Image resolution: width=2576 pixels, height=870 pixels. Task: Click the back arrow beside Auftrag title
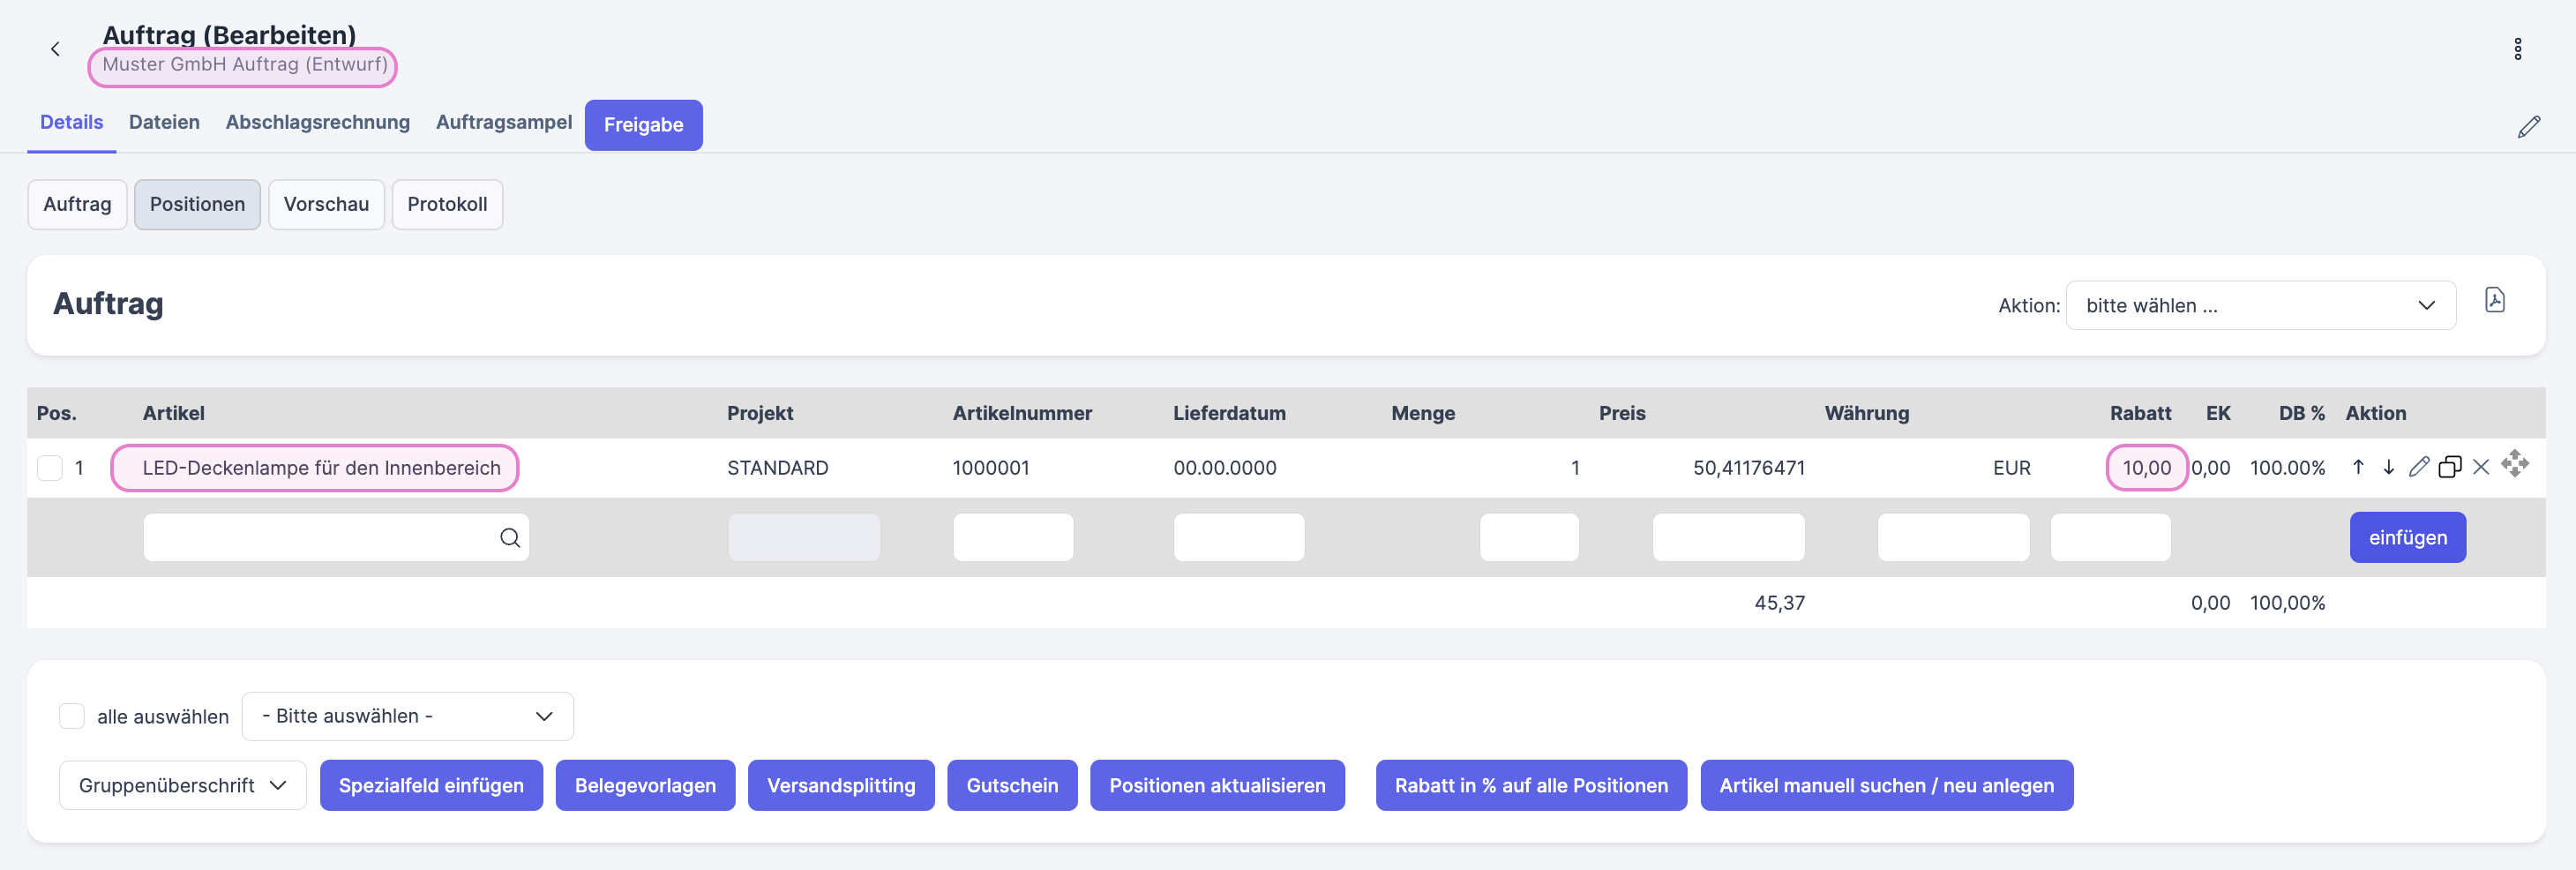(55, 49)
